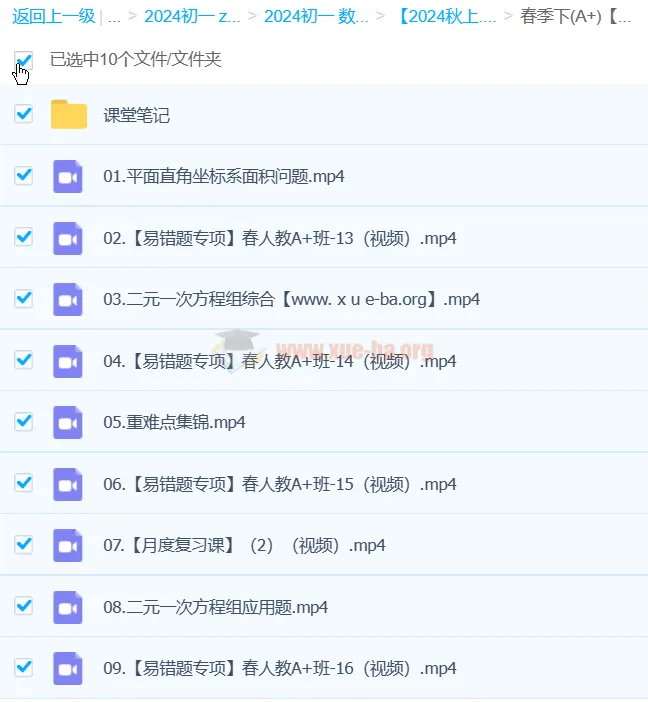Uncheck checkbox for 08.二元一次方程组应用题.mp4
Screen dimensions: 648x702
click(23, 606)
